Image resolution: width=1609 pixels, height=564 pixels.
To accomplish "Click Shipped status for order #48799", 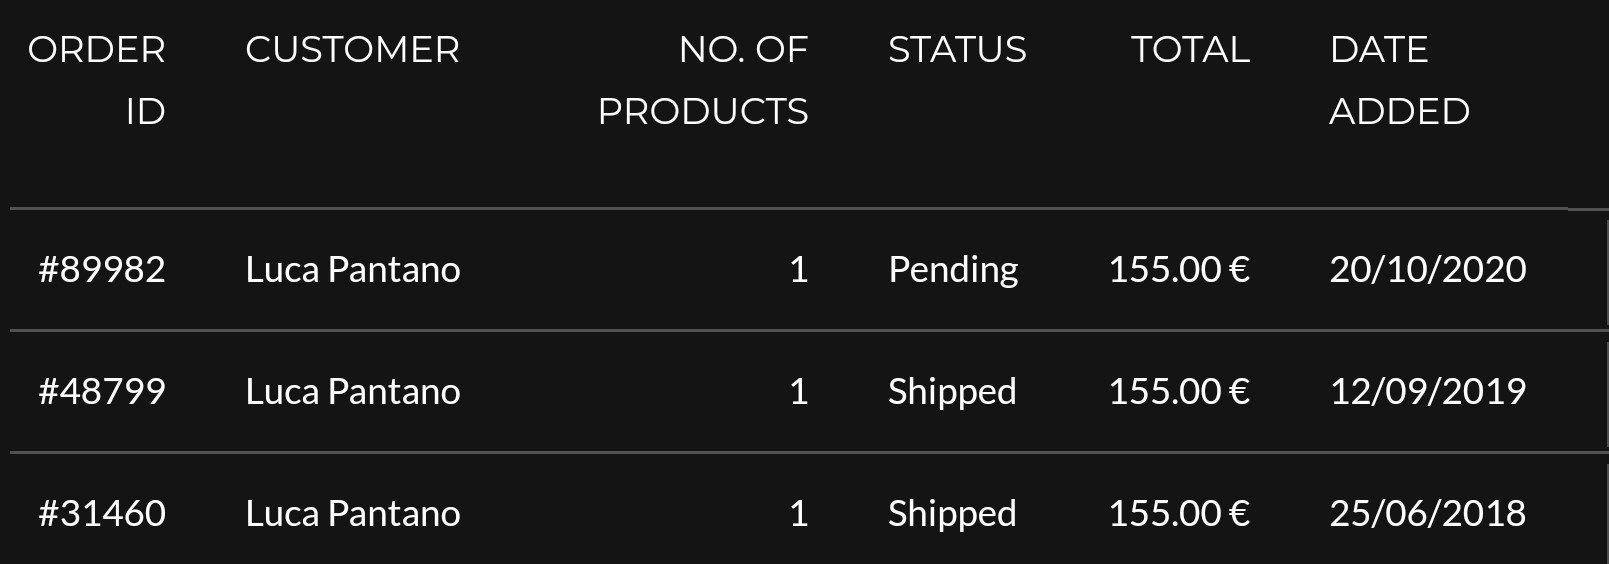I will [x=952, y=392].
